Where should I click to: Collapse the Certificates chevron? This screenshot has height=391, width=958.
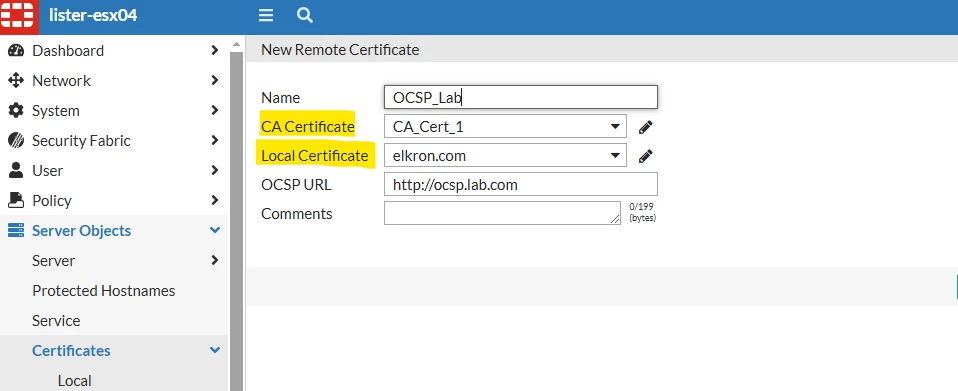tap(214, 350)
